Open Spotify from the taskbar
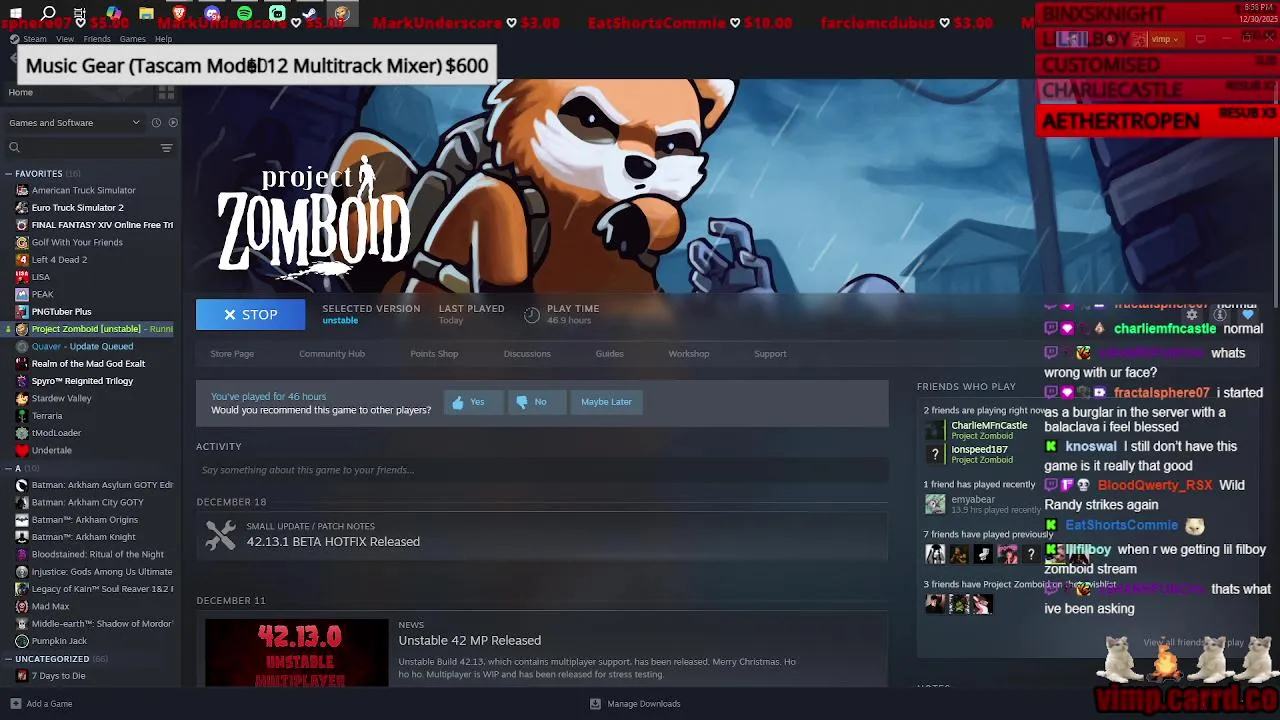This screenshot has height=720, width=1280. [x=244, y=14]
